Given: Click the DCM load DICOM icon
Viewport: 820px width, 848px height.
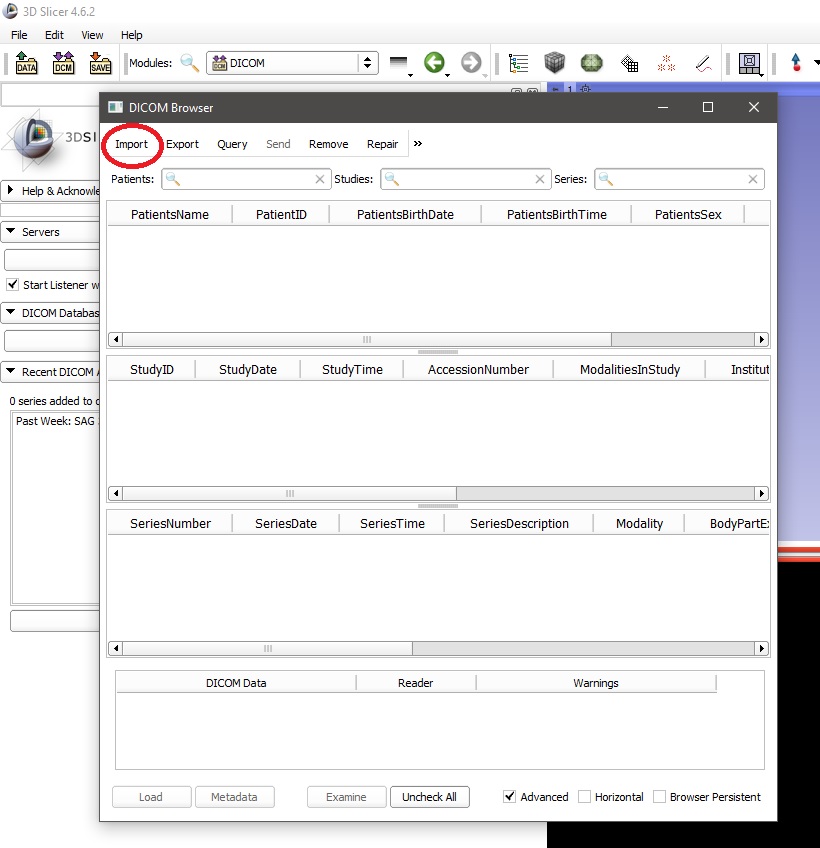Looking at the screenshot, I should click(x=63, y=64).
